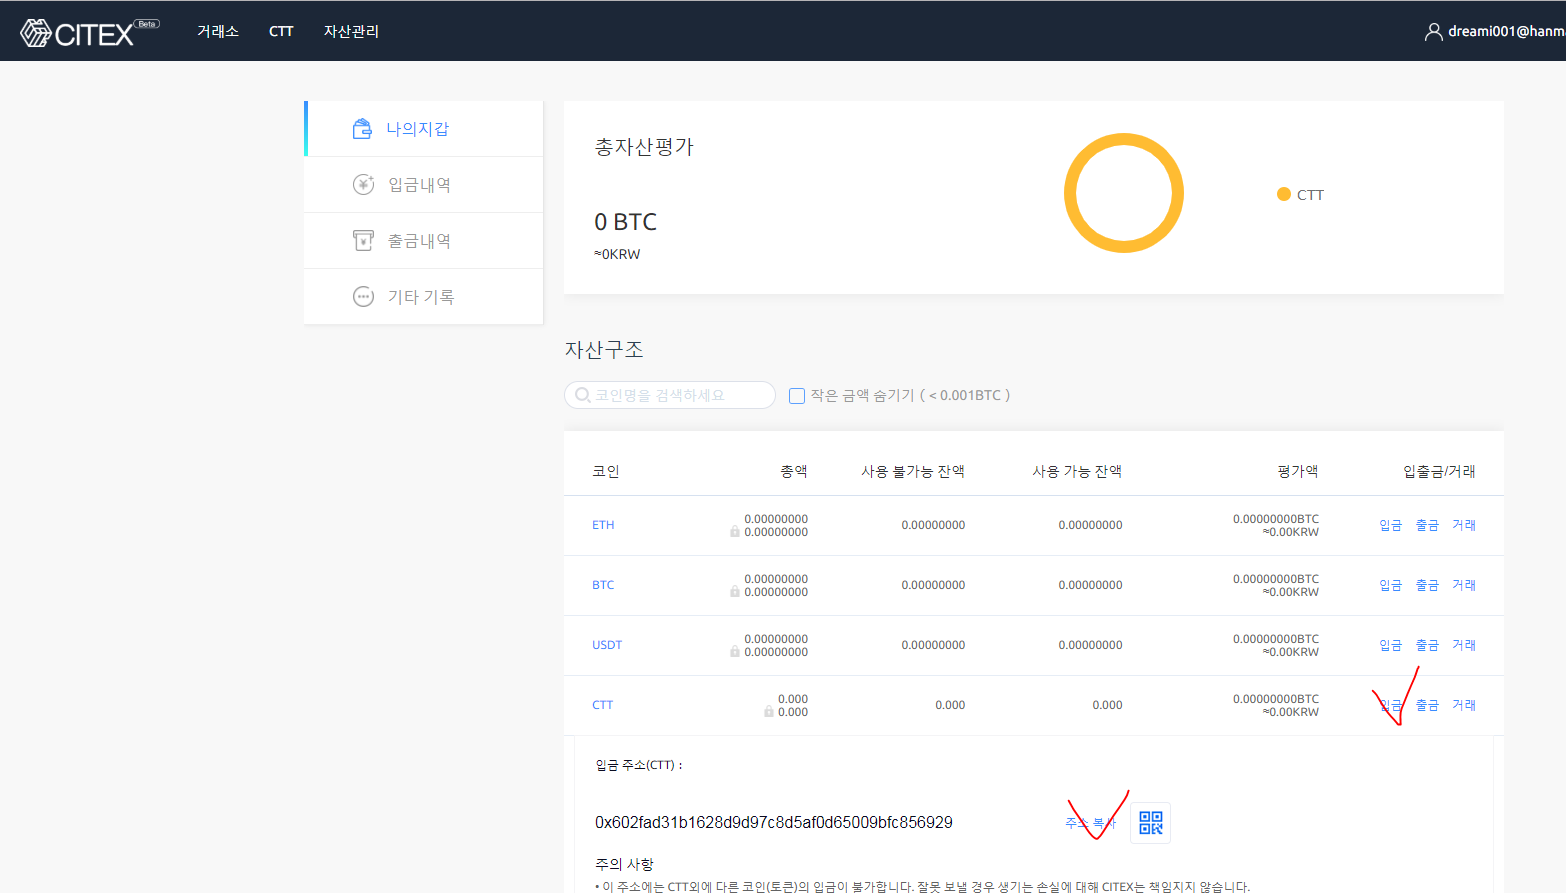This screenshot has width=1566, height=893.
Task: Switch to the 기타 기록 tab
Action: pos(424,297)
